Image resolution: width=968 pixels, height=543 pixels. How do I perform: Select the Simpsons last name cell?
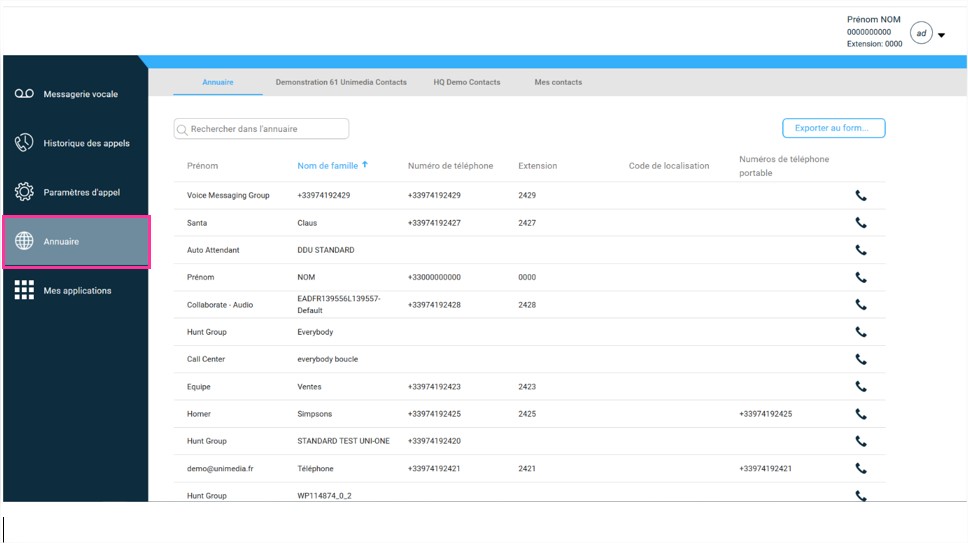(x=314, y=414)
